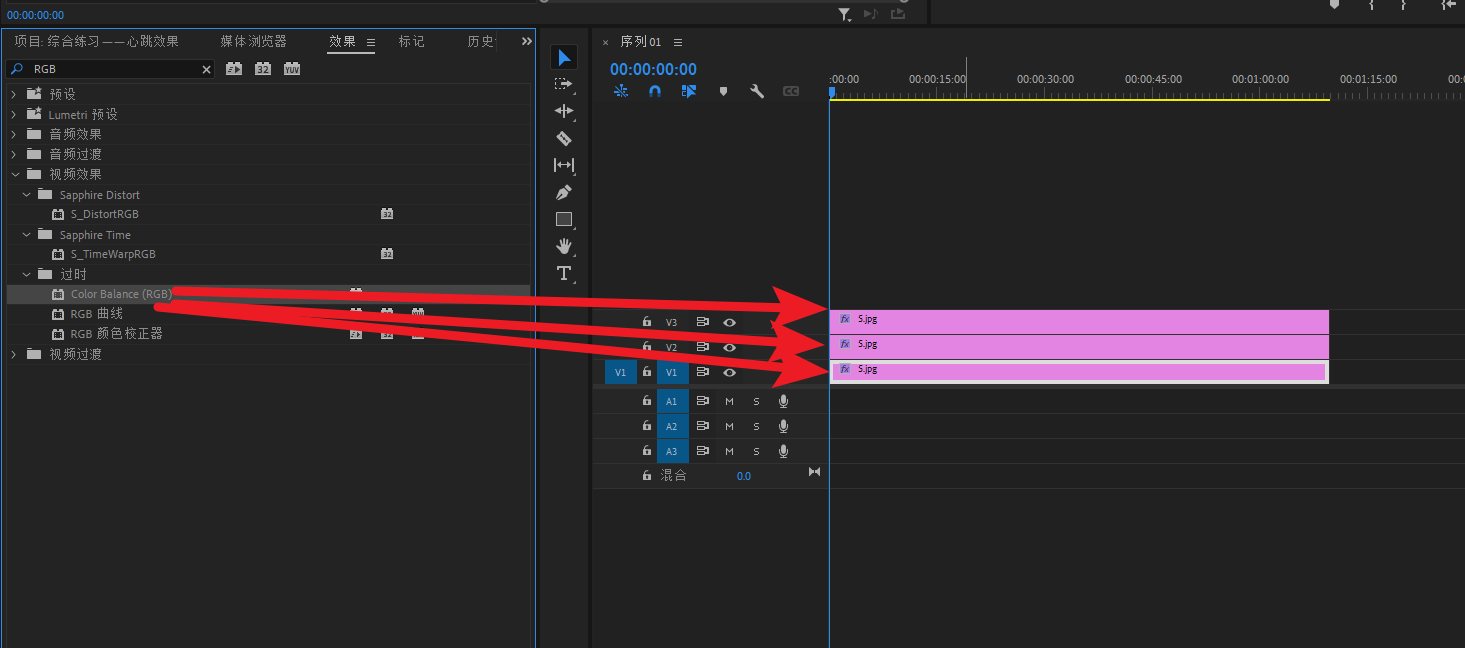Mute audio track A1
This screenshot has width=1465, height=648.
pos(729,401)
